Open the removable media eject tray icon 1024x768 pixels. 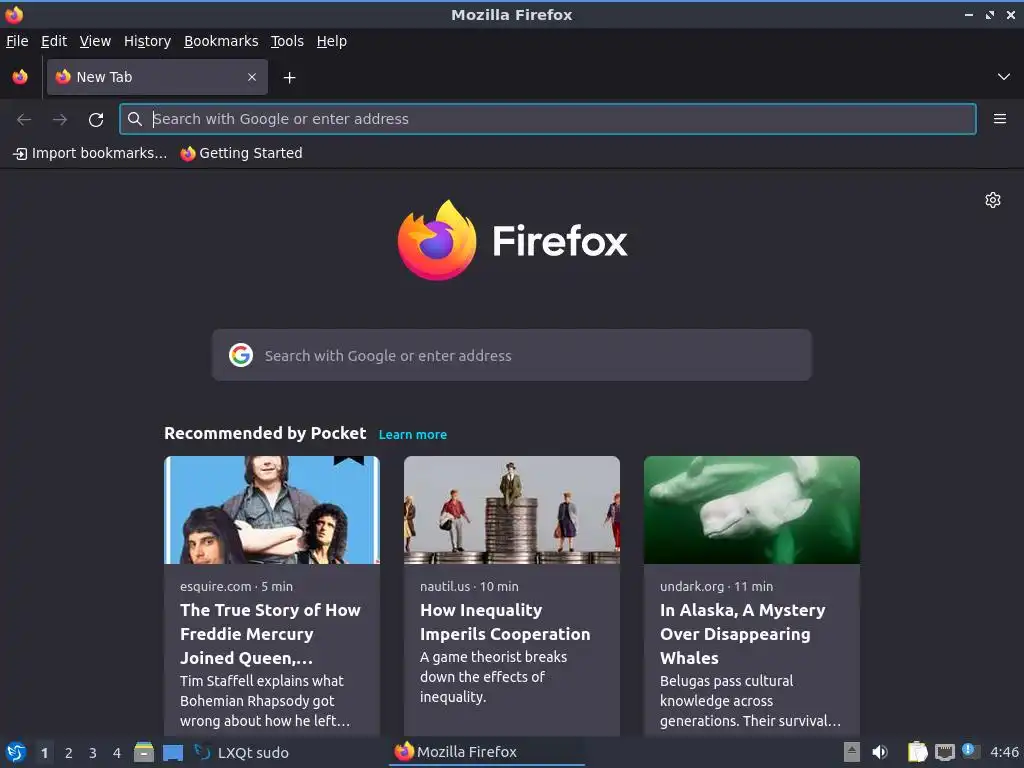point(852,752)
